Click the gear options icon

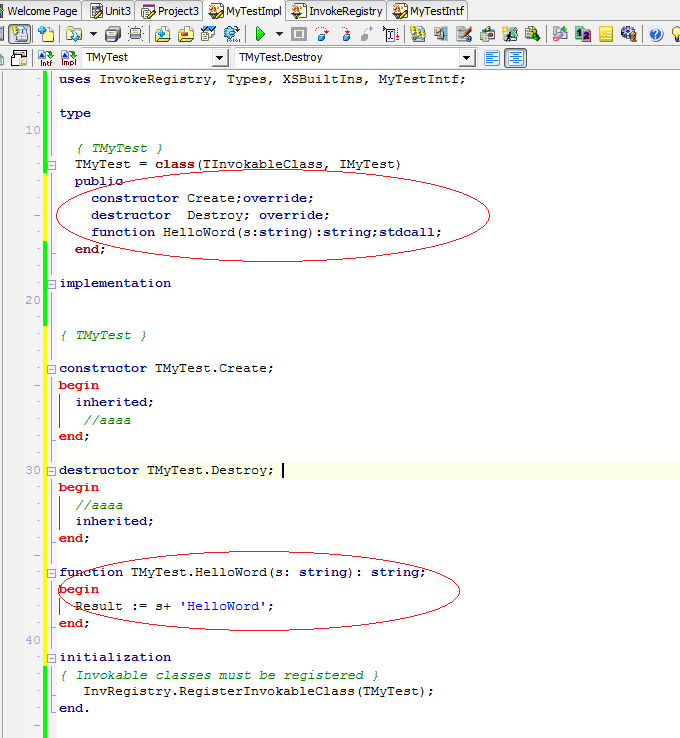629,34
